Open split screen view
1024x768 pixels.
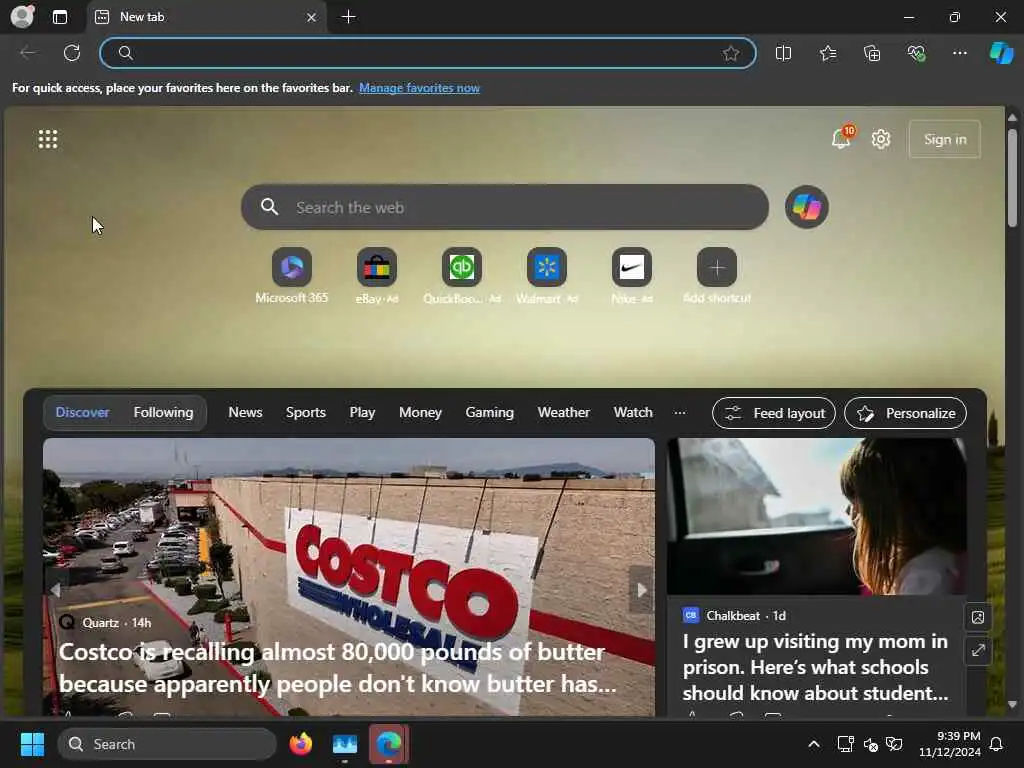(x=783, y=53)
